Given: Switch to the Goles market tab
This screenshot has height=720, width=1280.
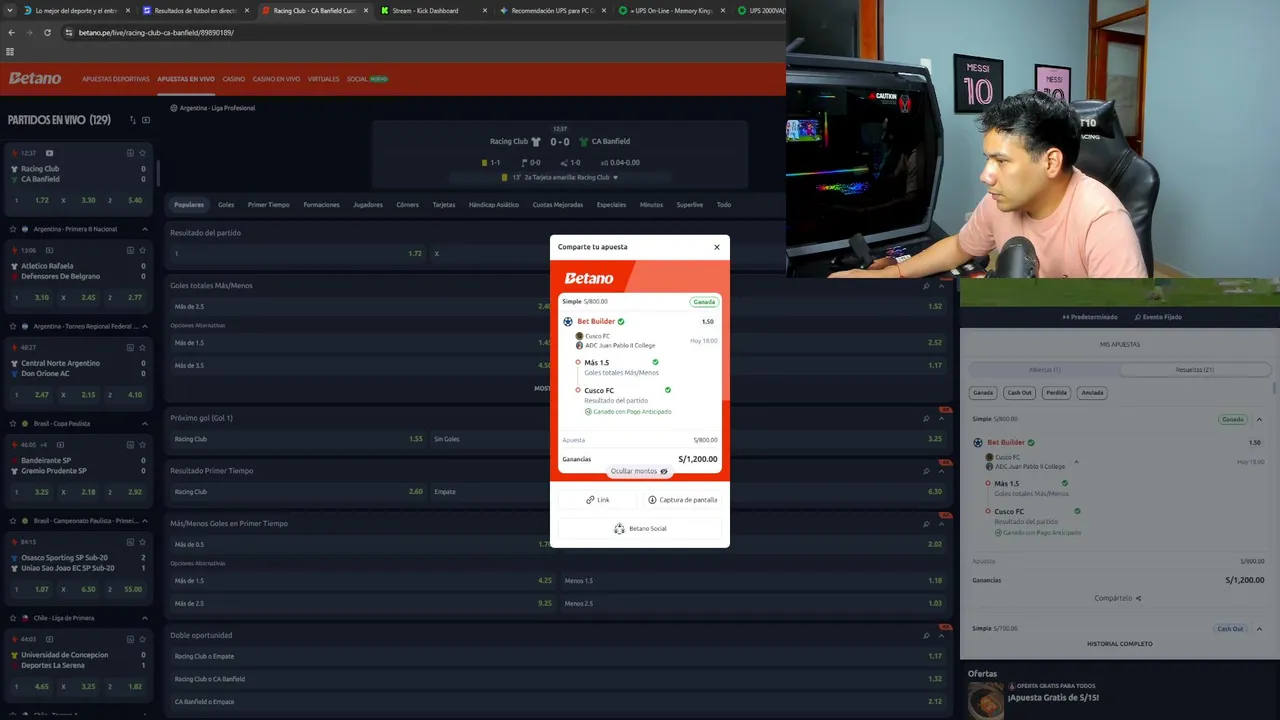Looking at the screenshot, I should (226, 205).
